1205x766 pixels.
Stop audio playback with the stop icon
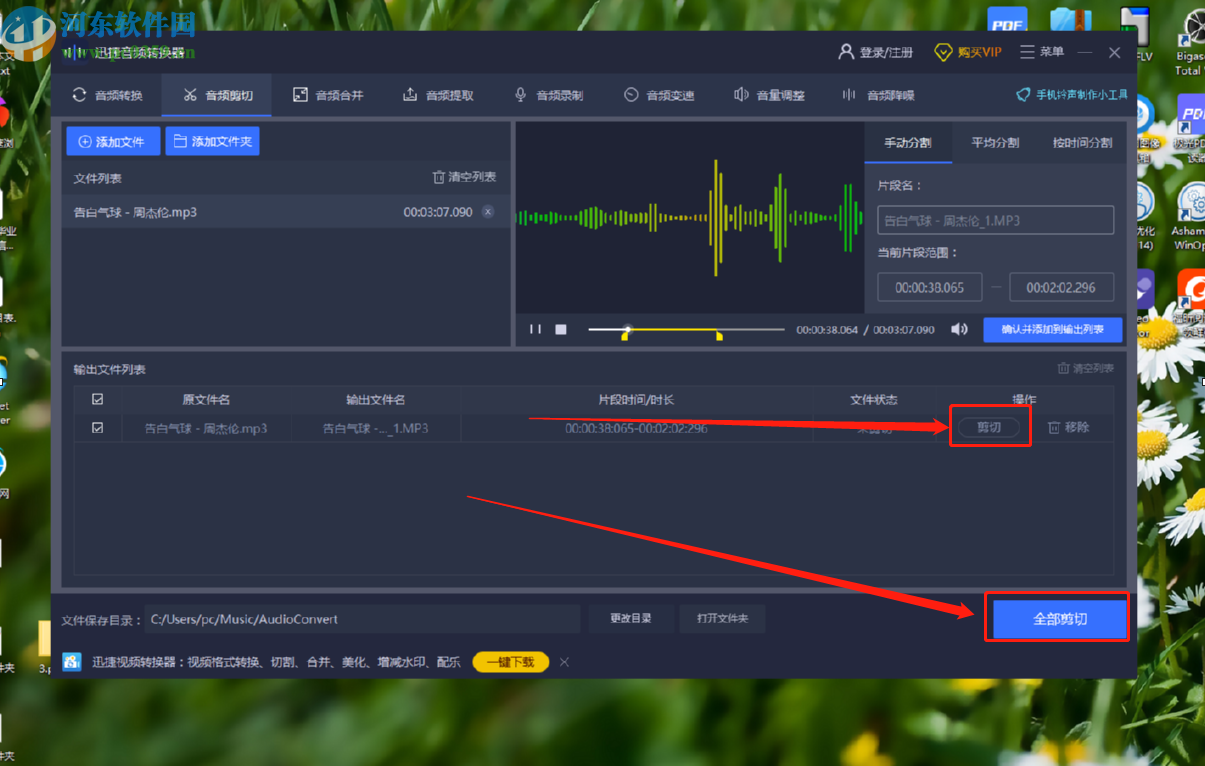(x=561, y=329)
